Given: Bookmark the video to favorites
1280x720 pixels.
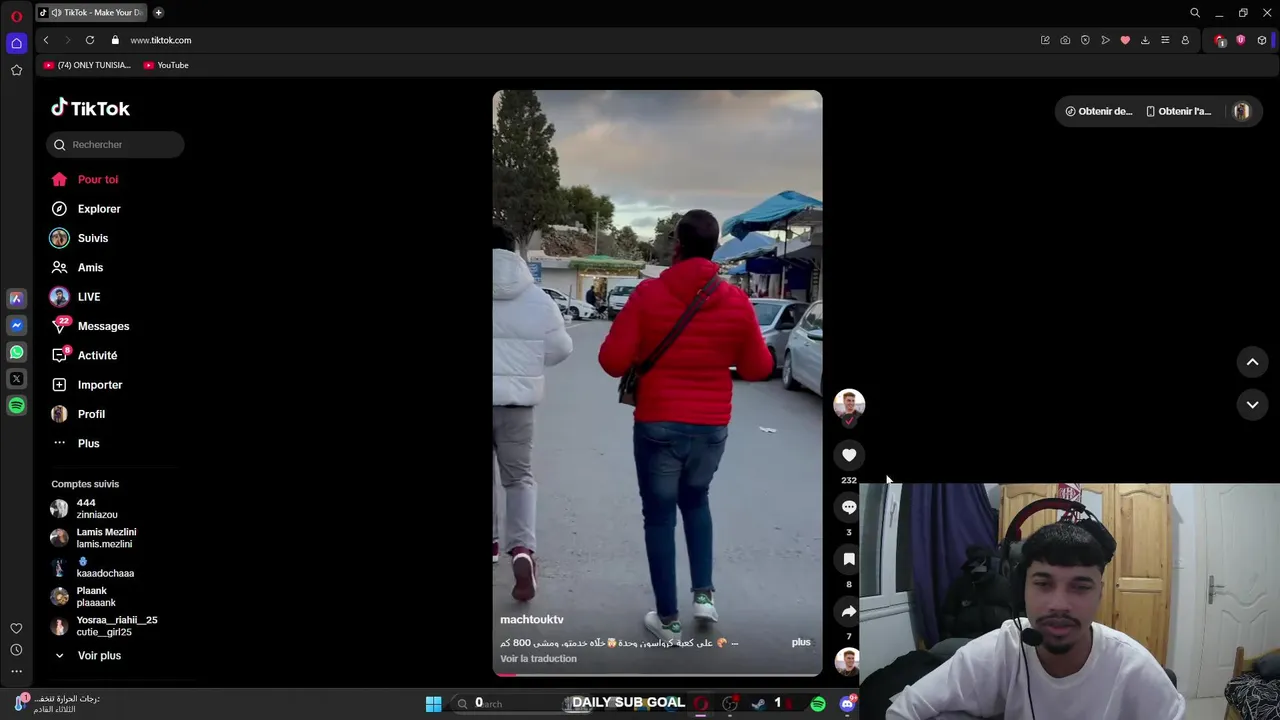Looking at the screenshot, I should click(x=849, y=559).
